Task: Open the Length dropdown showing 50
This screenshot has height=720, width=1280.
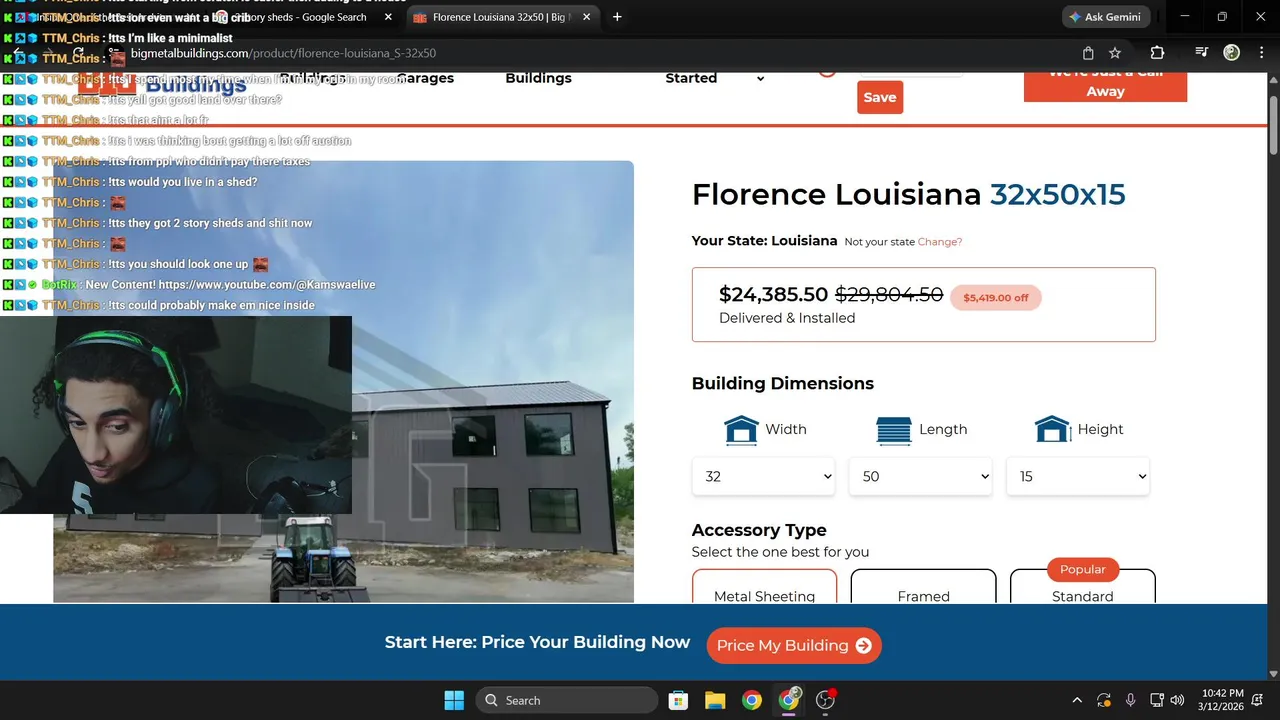Action: (x=920, y=476)
